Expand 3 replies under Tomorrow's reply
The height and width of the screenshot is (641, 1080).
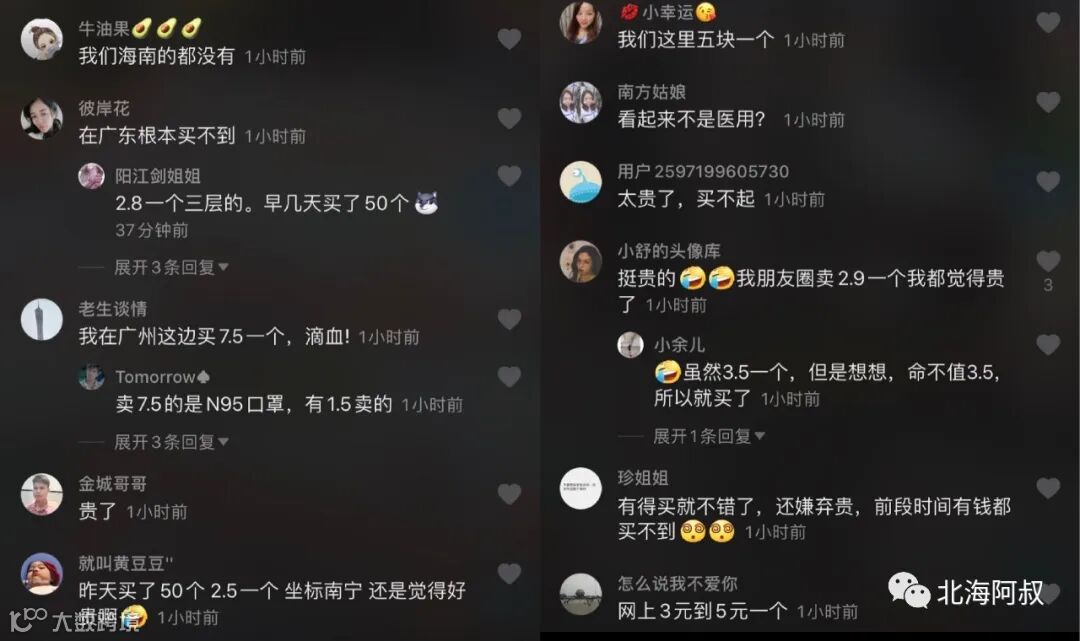(171, 442)
